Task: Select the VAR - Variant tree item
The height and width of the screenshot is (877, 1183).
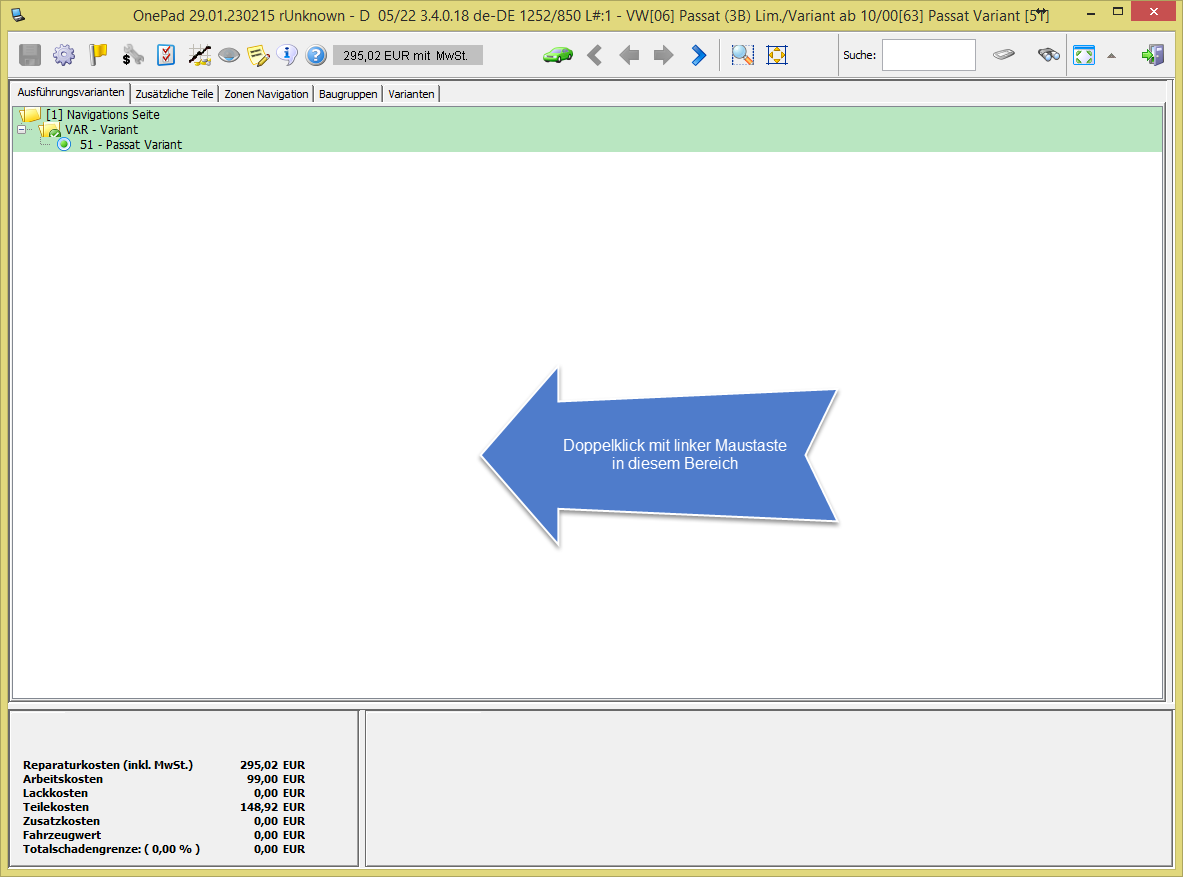Action: tap(102, 130)
